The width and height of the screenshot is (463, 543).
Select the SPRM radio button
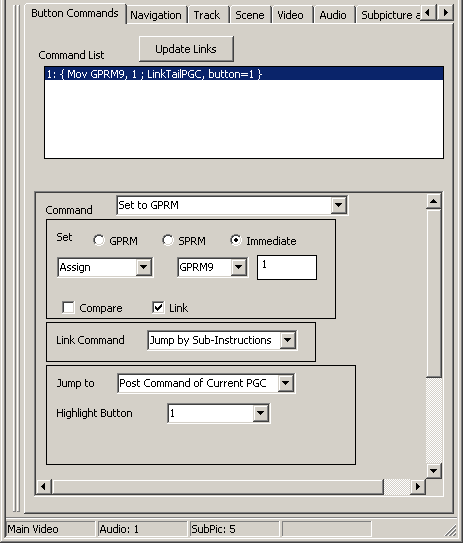pos(168,240)
